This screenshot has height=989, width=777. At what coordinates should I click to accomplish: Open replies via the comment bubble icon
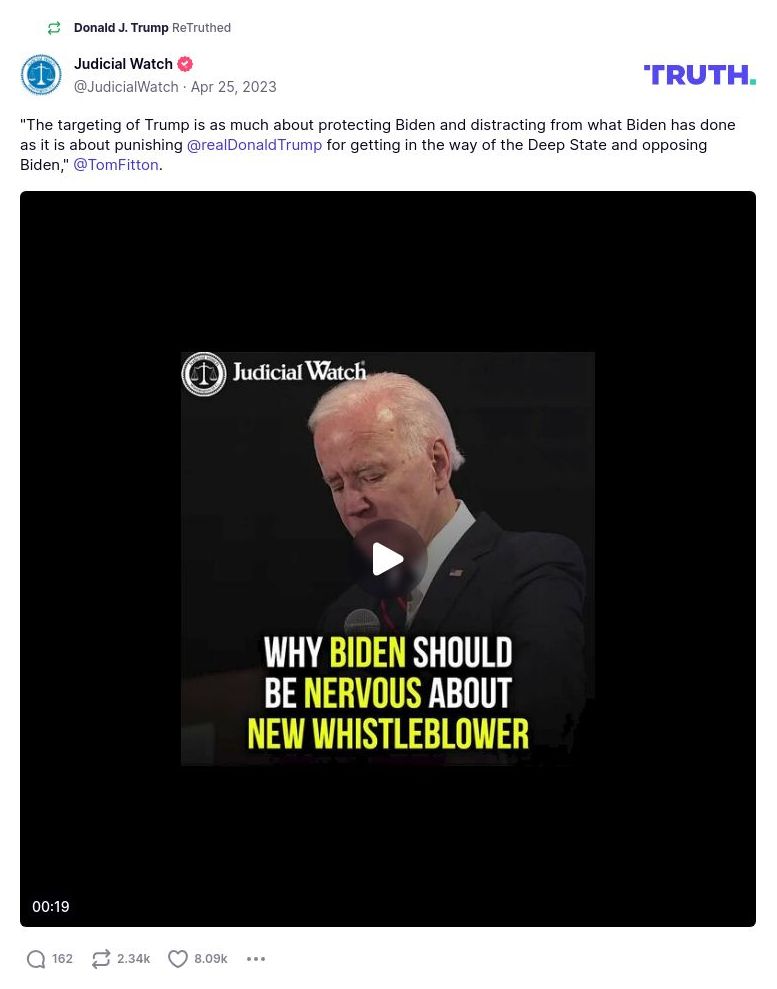coord(36,959)
